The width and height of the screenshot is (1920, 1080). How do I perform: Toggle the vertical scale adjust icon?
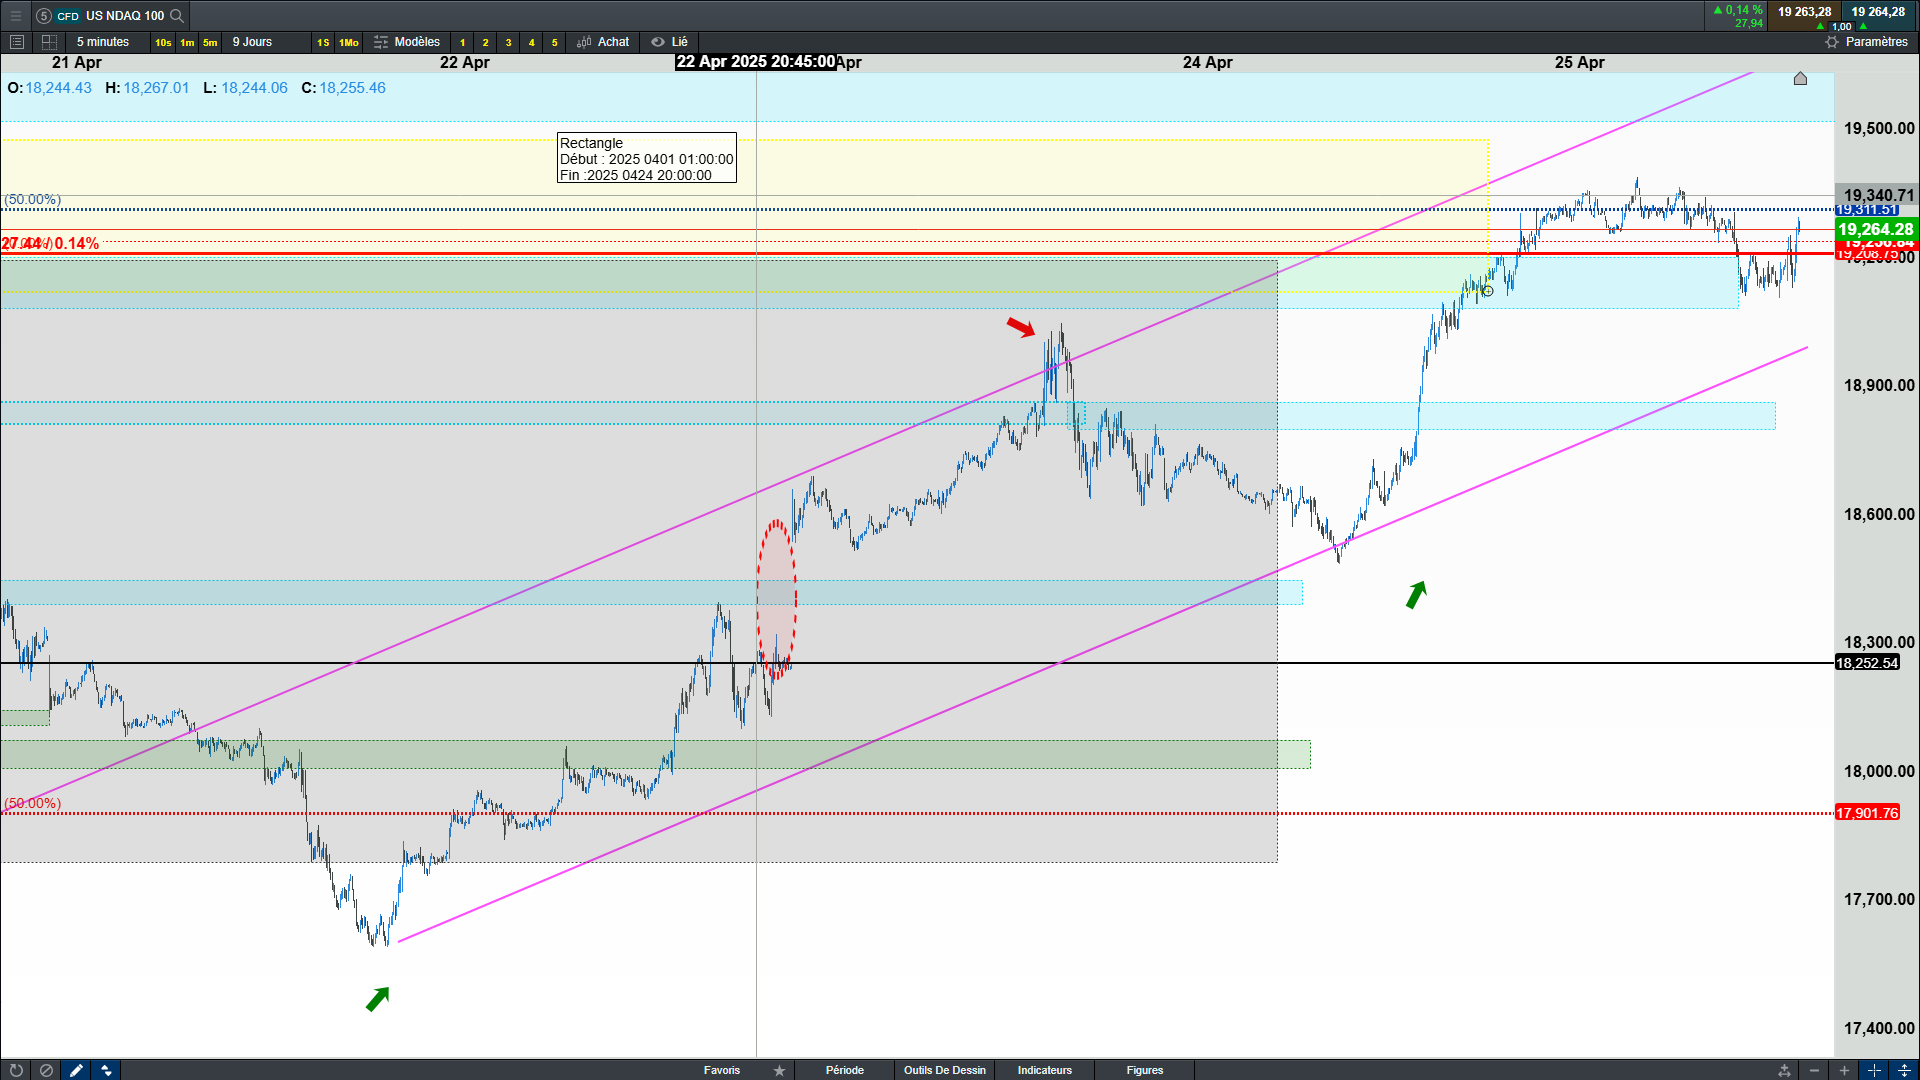[1904, 1070]
